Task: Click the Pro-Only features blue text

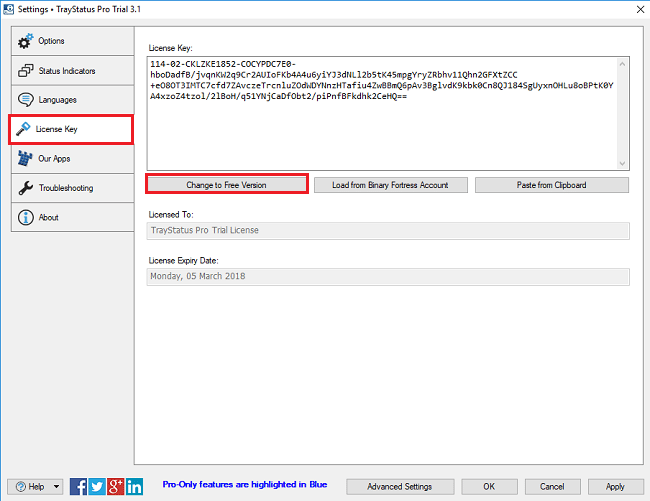Action: pyautogui.click(x=245, y=484)
